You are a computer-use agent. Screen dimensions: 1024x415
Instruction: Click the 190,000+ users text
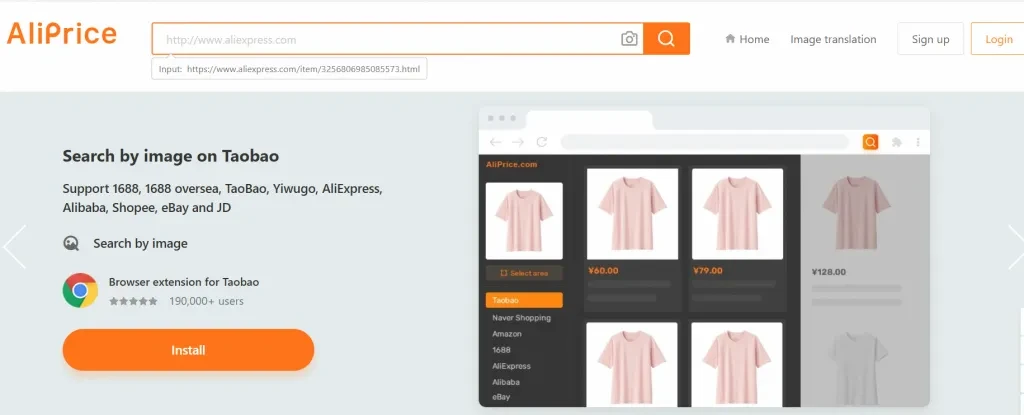206,301
